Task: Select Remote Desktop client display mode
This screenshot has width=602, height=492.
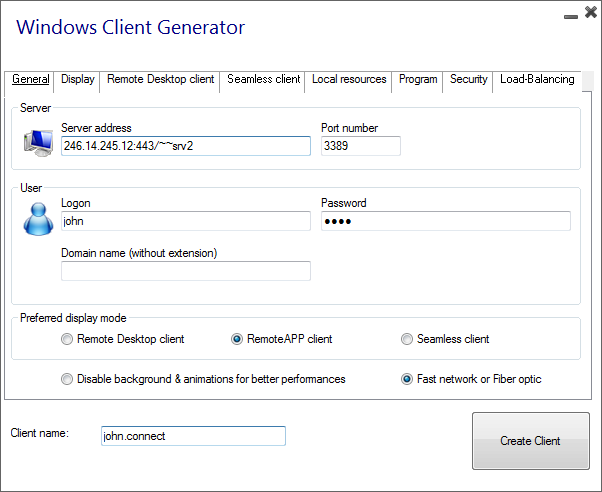Action: pyautogui.click(x=68, y=339)
